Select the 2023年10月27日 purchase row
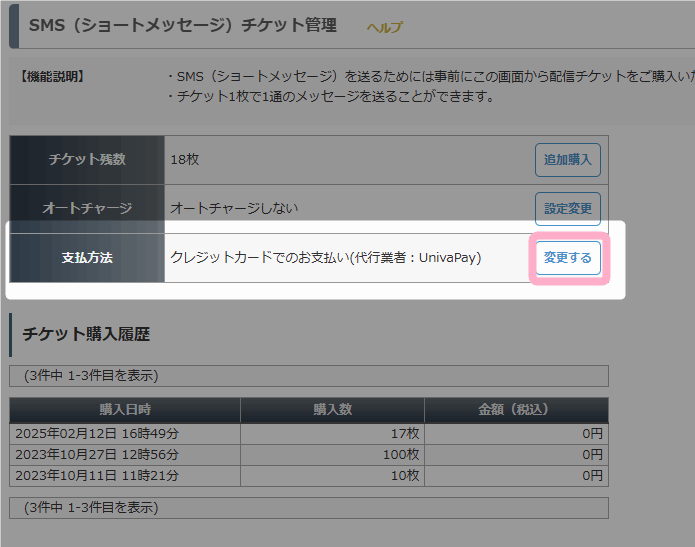Screen dimensions: 695x547 pos(309,455)
